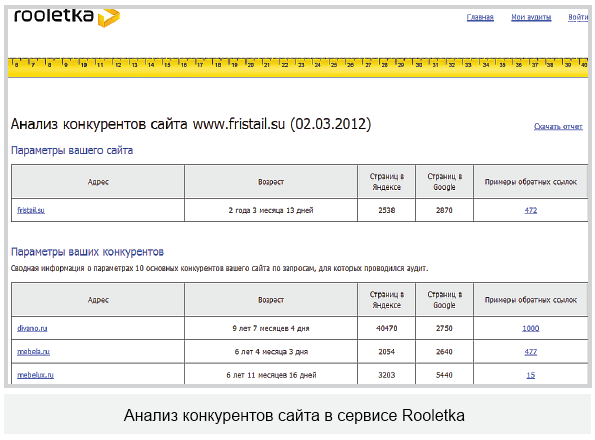Screen dimensions: 595x440
Task: Click the Адрес header in the competitors table
Action: click(98, 300)
